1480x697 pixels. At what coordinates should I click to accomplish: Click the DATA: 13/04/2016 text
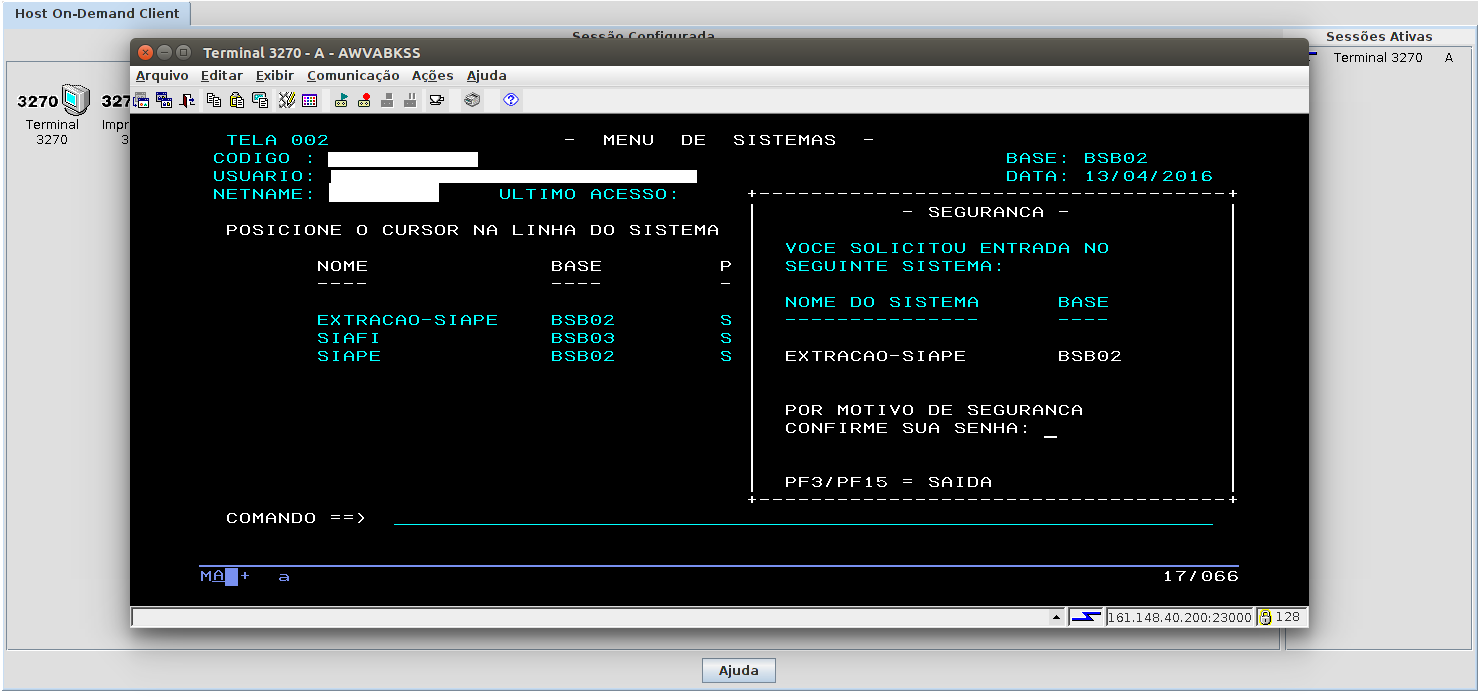[1109, 176]
